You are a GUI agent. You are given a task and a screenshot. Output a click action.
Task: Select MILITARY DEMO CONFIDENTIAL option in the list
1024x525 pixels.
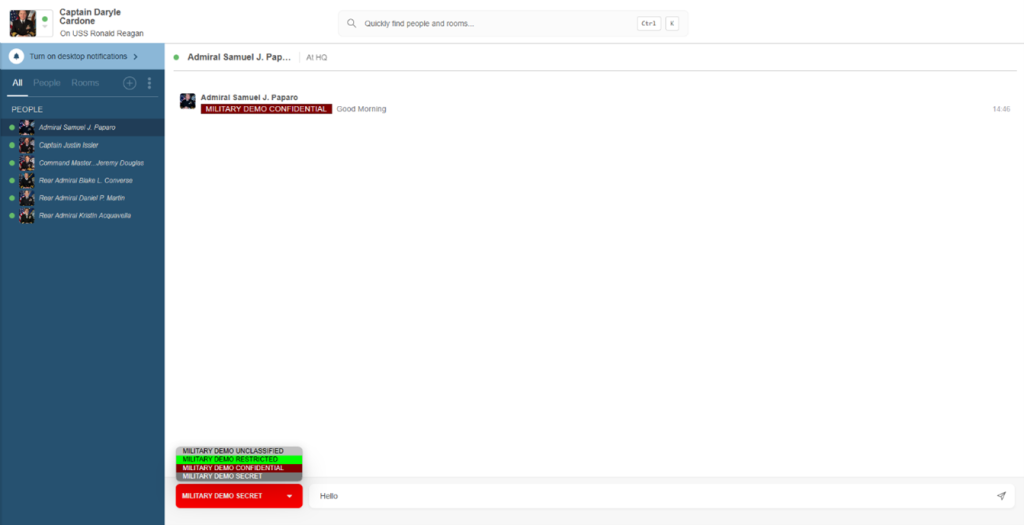(238, 468)
